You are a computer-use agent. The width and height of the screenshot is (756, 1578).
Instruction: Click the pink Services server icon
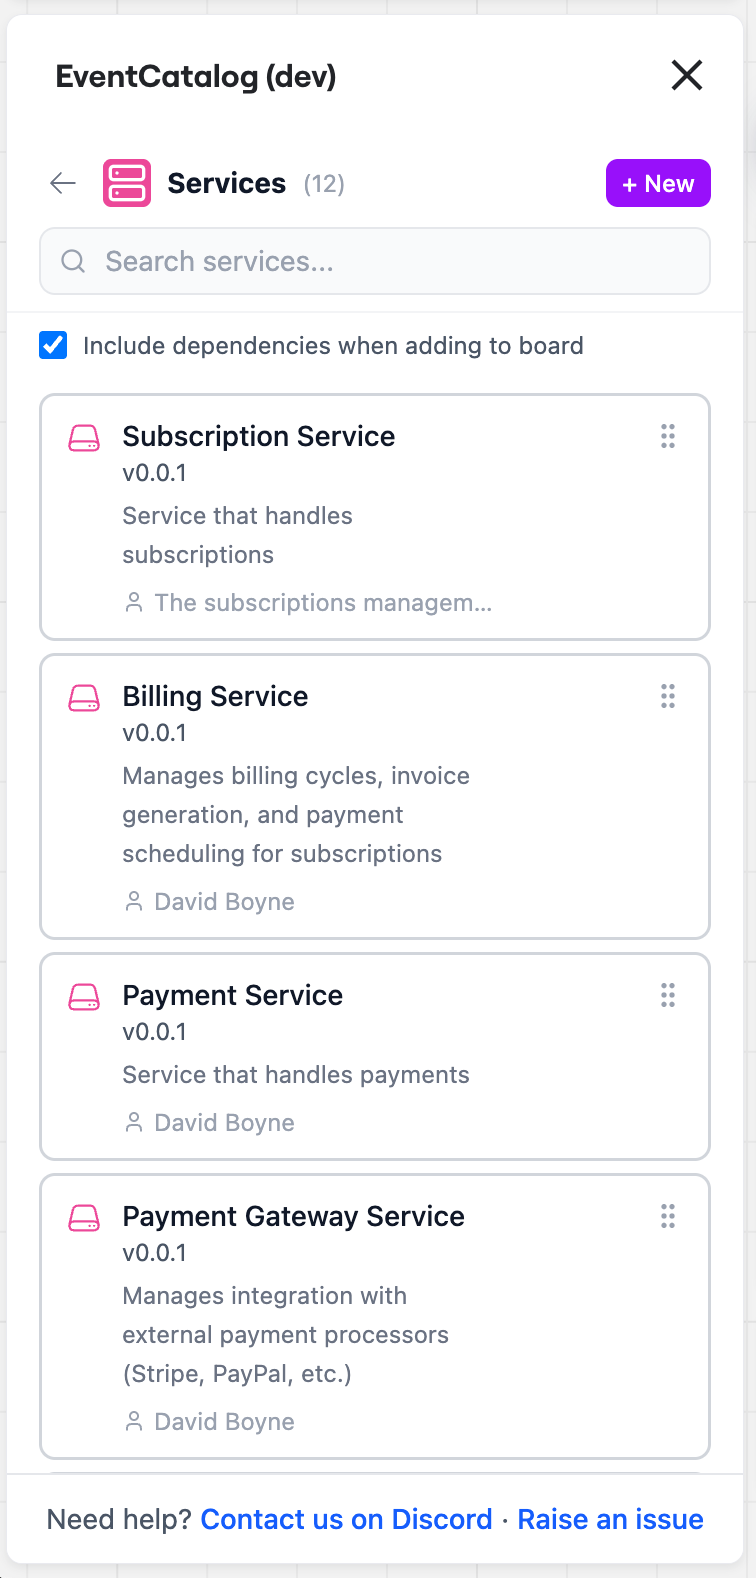pyautogui.click(x=127, y=183)
